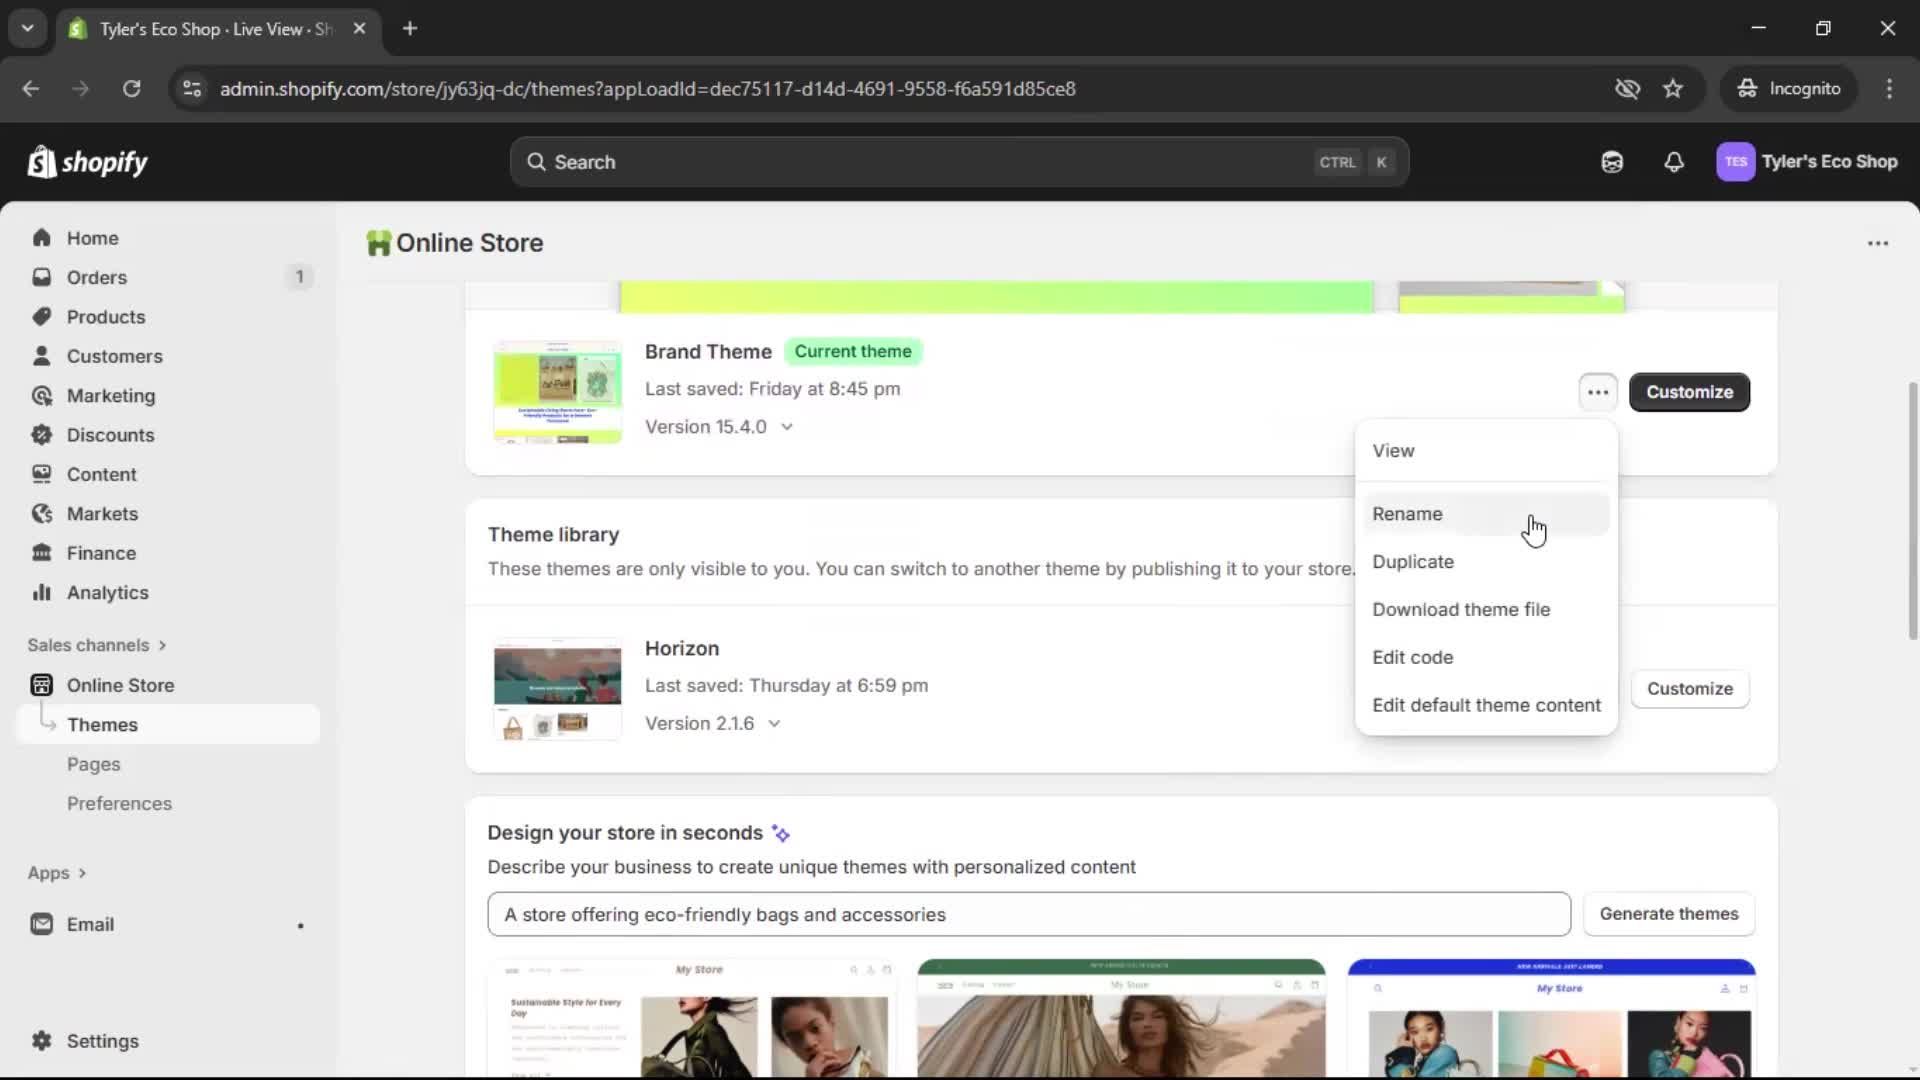Select Edit code from the menu
Image resolution: width=1920 pixels, height=1080 pixels.
(1486, 658)
